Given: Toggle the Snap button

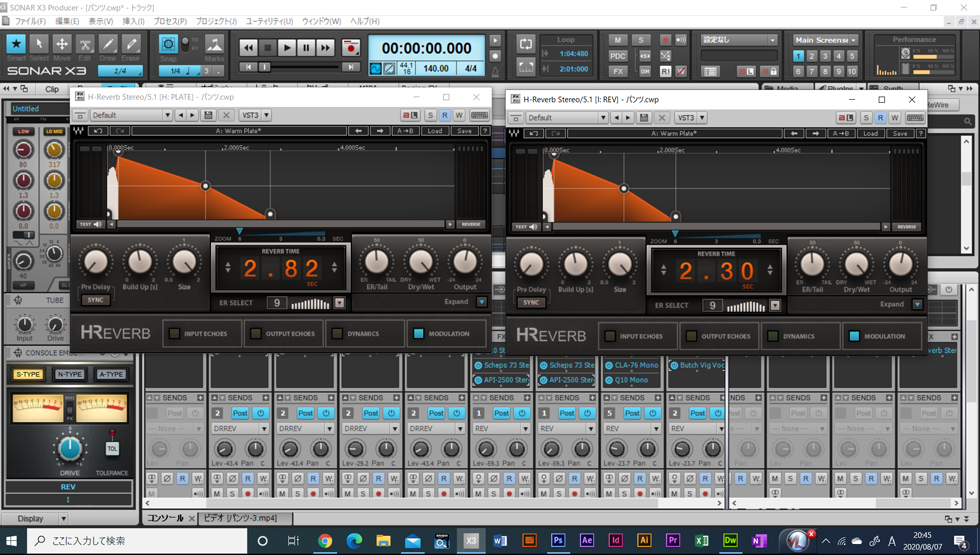Looking at the screenshot, I should coord(168,44).
